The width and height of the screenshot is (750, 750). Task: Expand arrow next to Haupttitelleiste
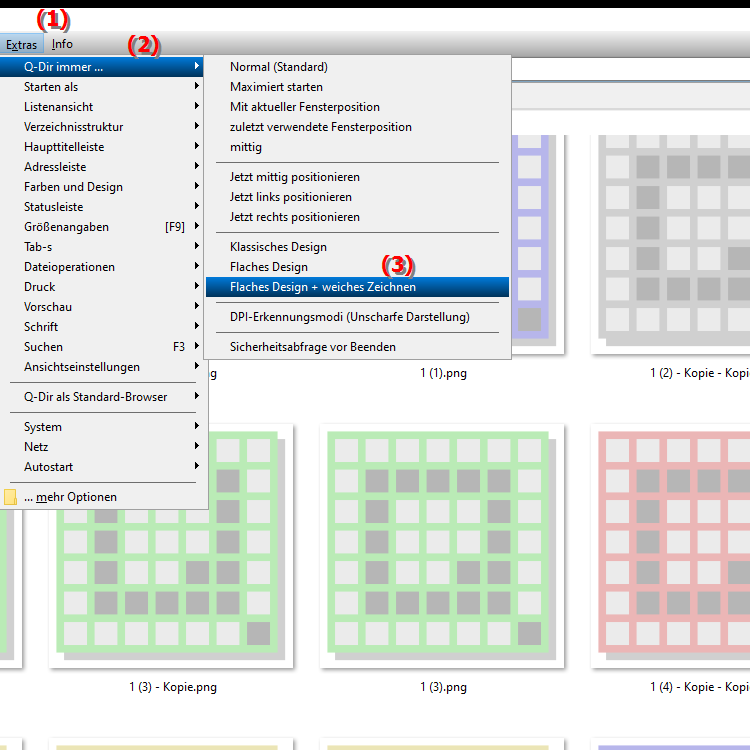tap(197, 146)
